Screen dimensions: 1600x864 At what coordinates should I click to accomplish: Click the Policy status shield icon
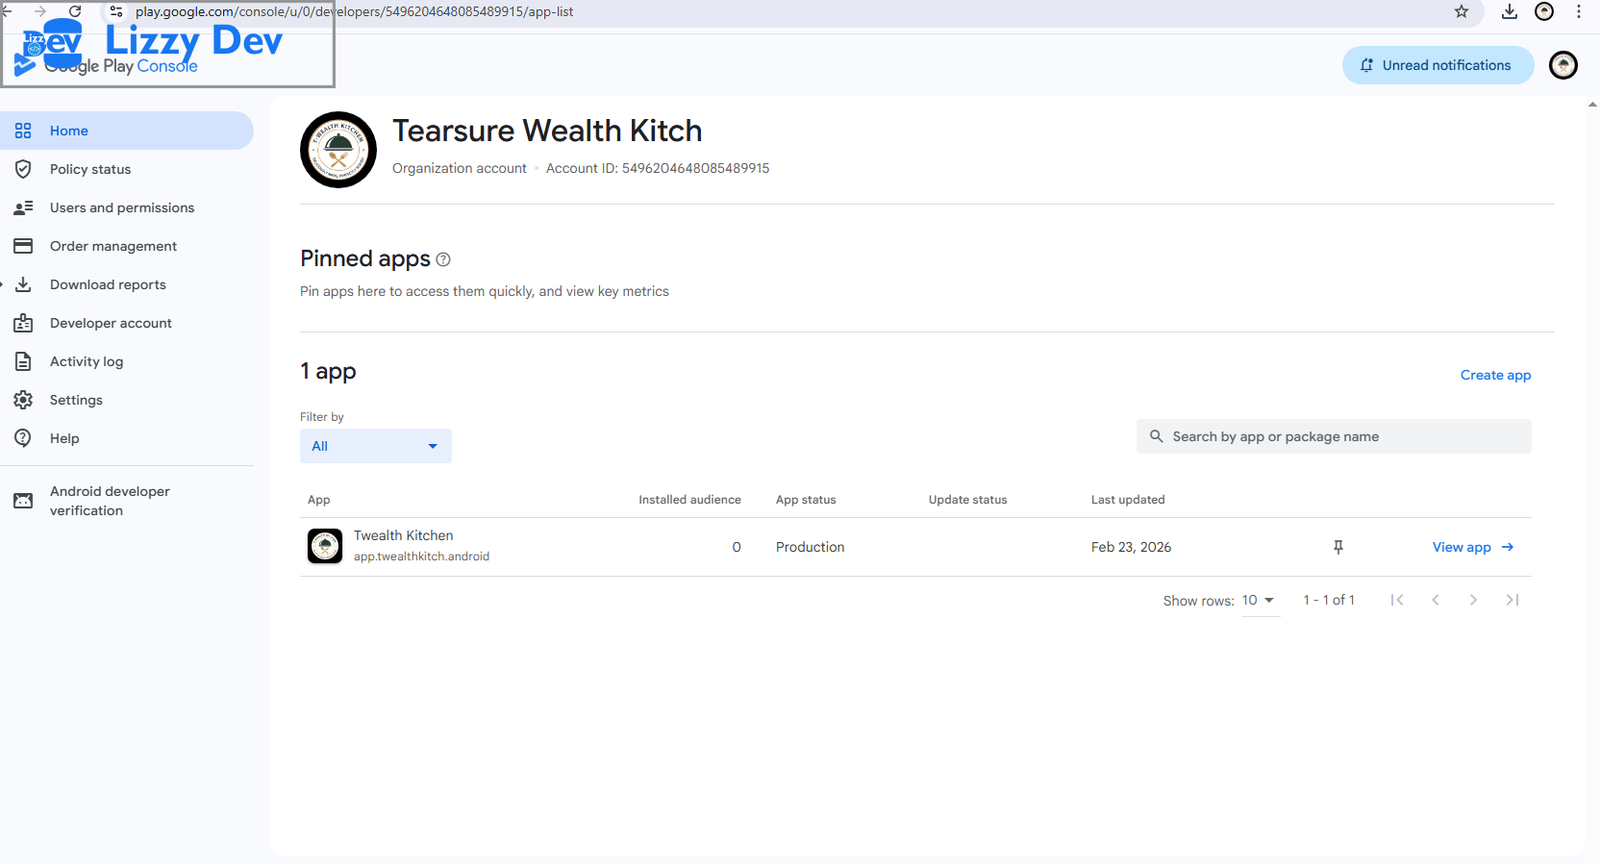[23, 169]
